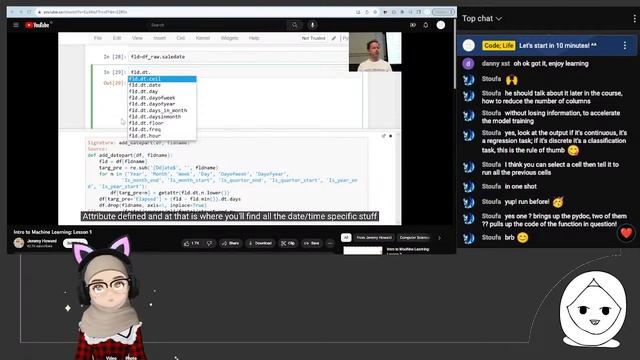Open the YouTube notifications bell

tap(426, 25)
